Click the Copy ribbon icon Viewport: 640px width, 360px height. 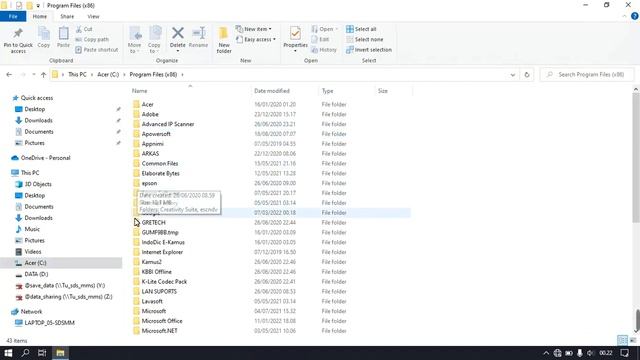click(x=44, y=33)
